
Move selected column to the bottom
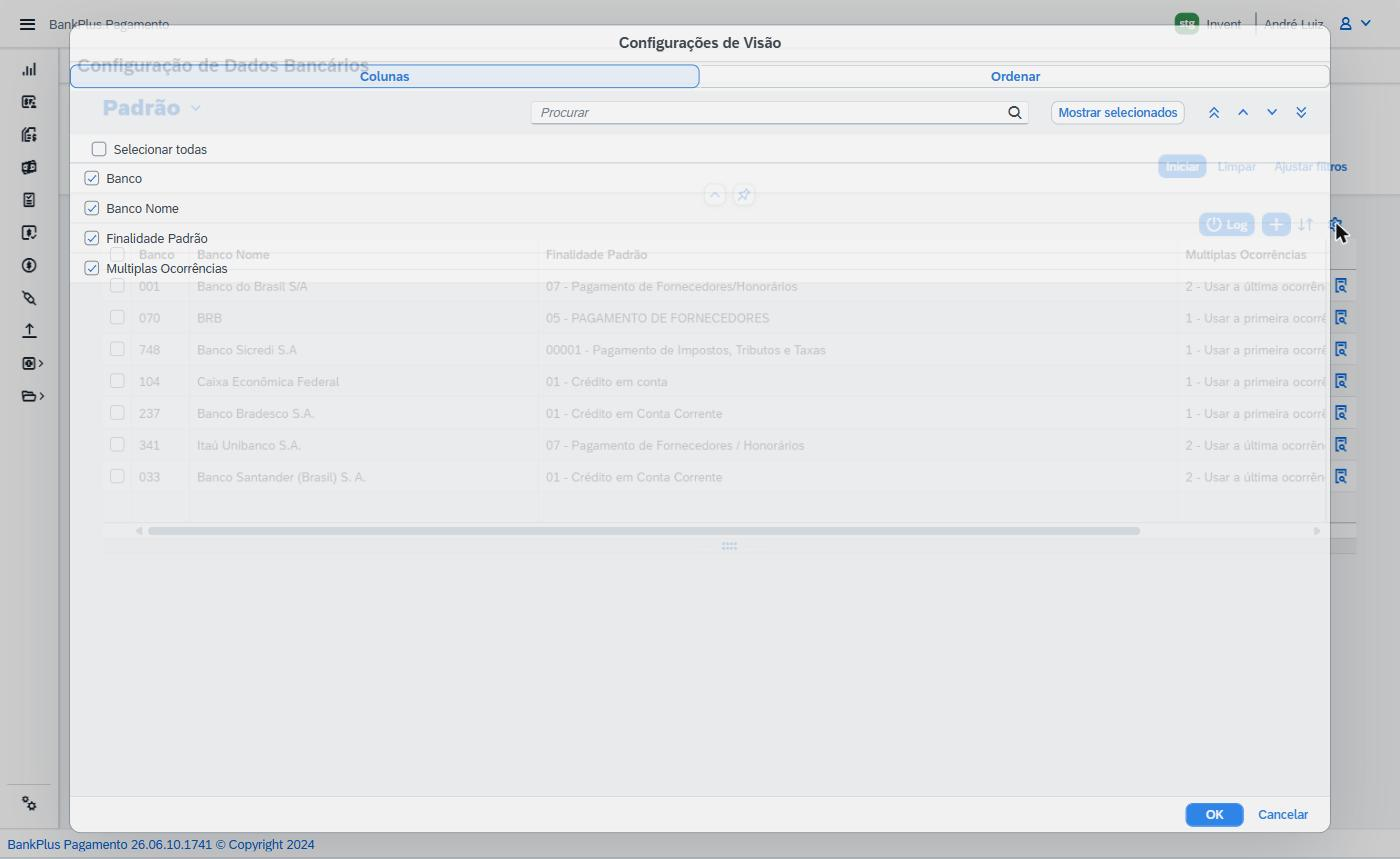(1301, 113)
